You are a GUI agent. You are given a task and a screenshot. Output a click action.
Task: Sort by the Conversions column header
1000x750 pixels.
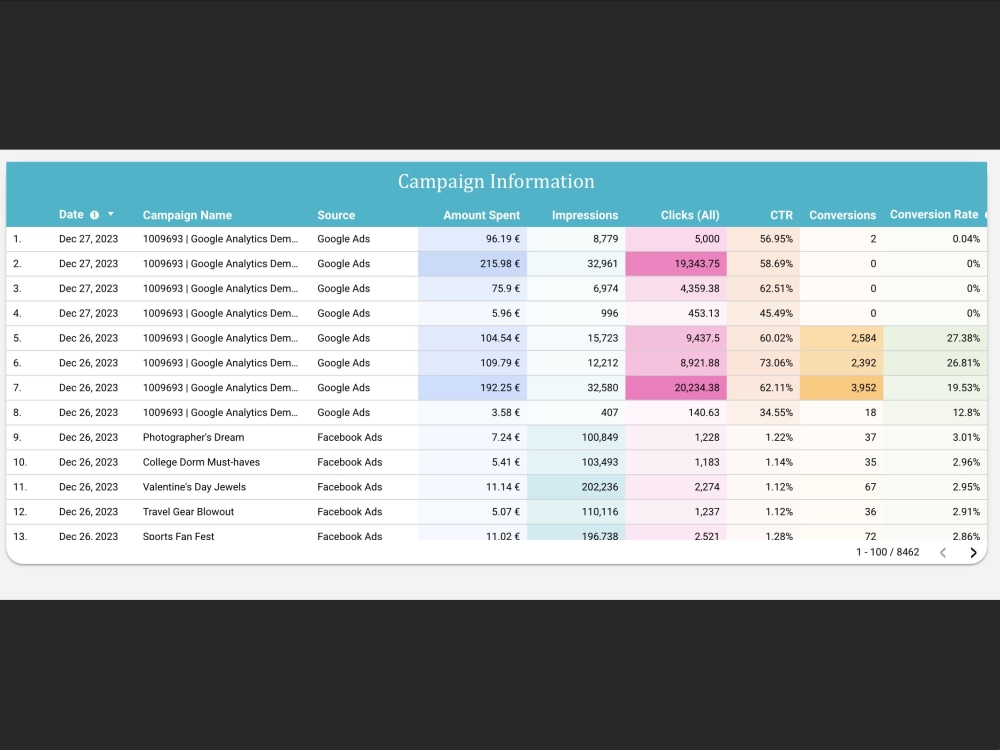(x=842, y=214)
